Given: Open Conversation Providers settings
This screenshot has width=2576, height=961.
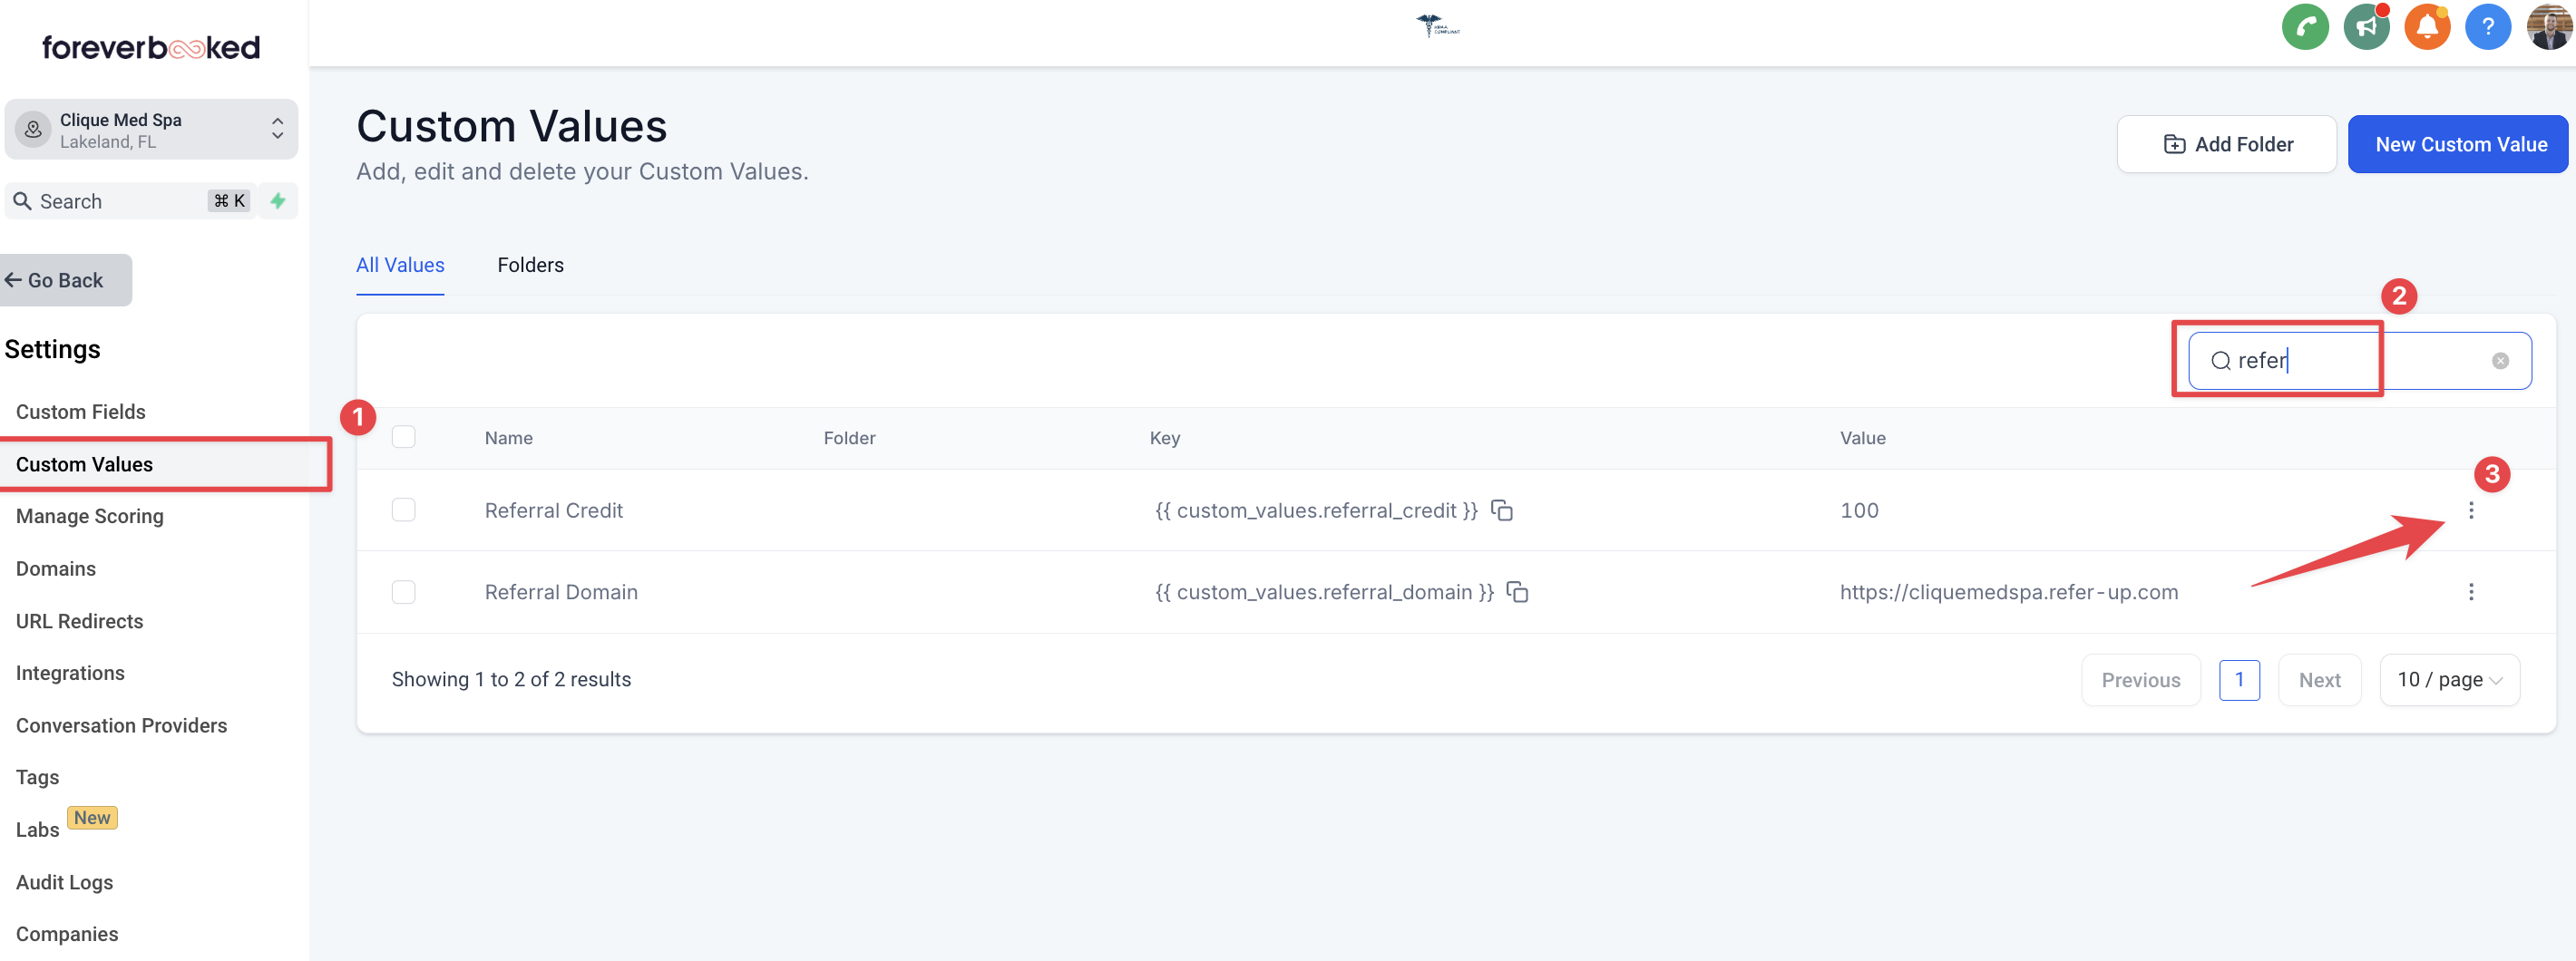Looking at the screenshot, I should [x=122, y=725].
